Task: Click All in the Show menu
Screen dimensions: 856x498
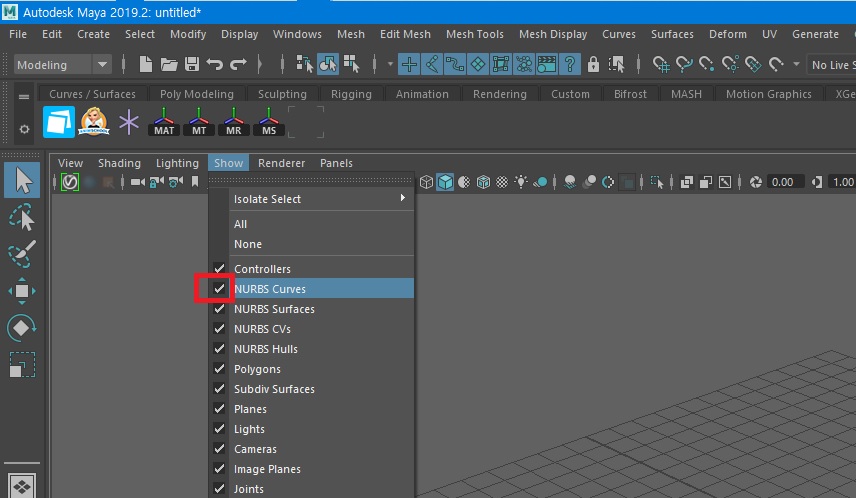Action: pyautogui.click(x=240, y=224)
